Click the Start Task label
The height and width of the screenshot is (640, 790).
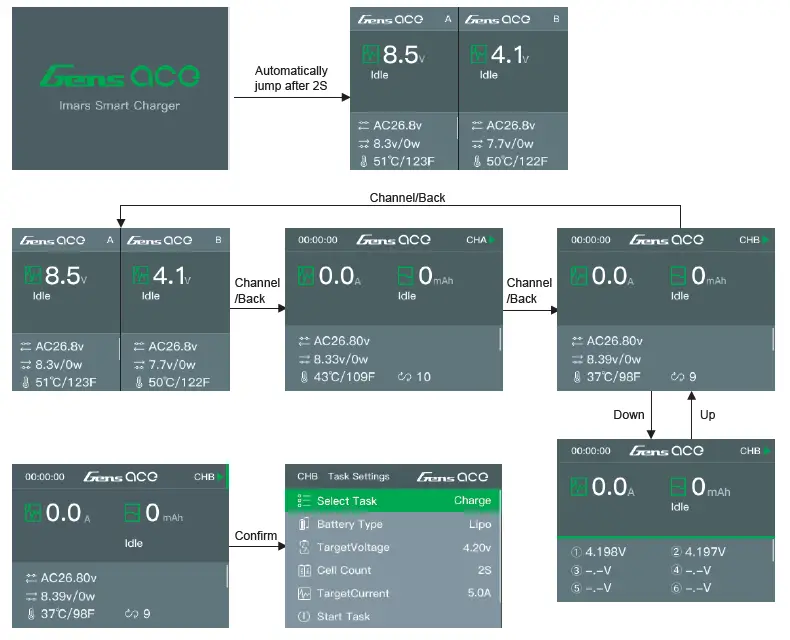(343, 616)
